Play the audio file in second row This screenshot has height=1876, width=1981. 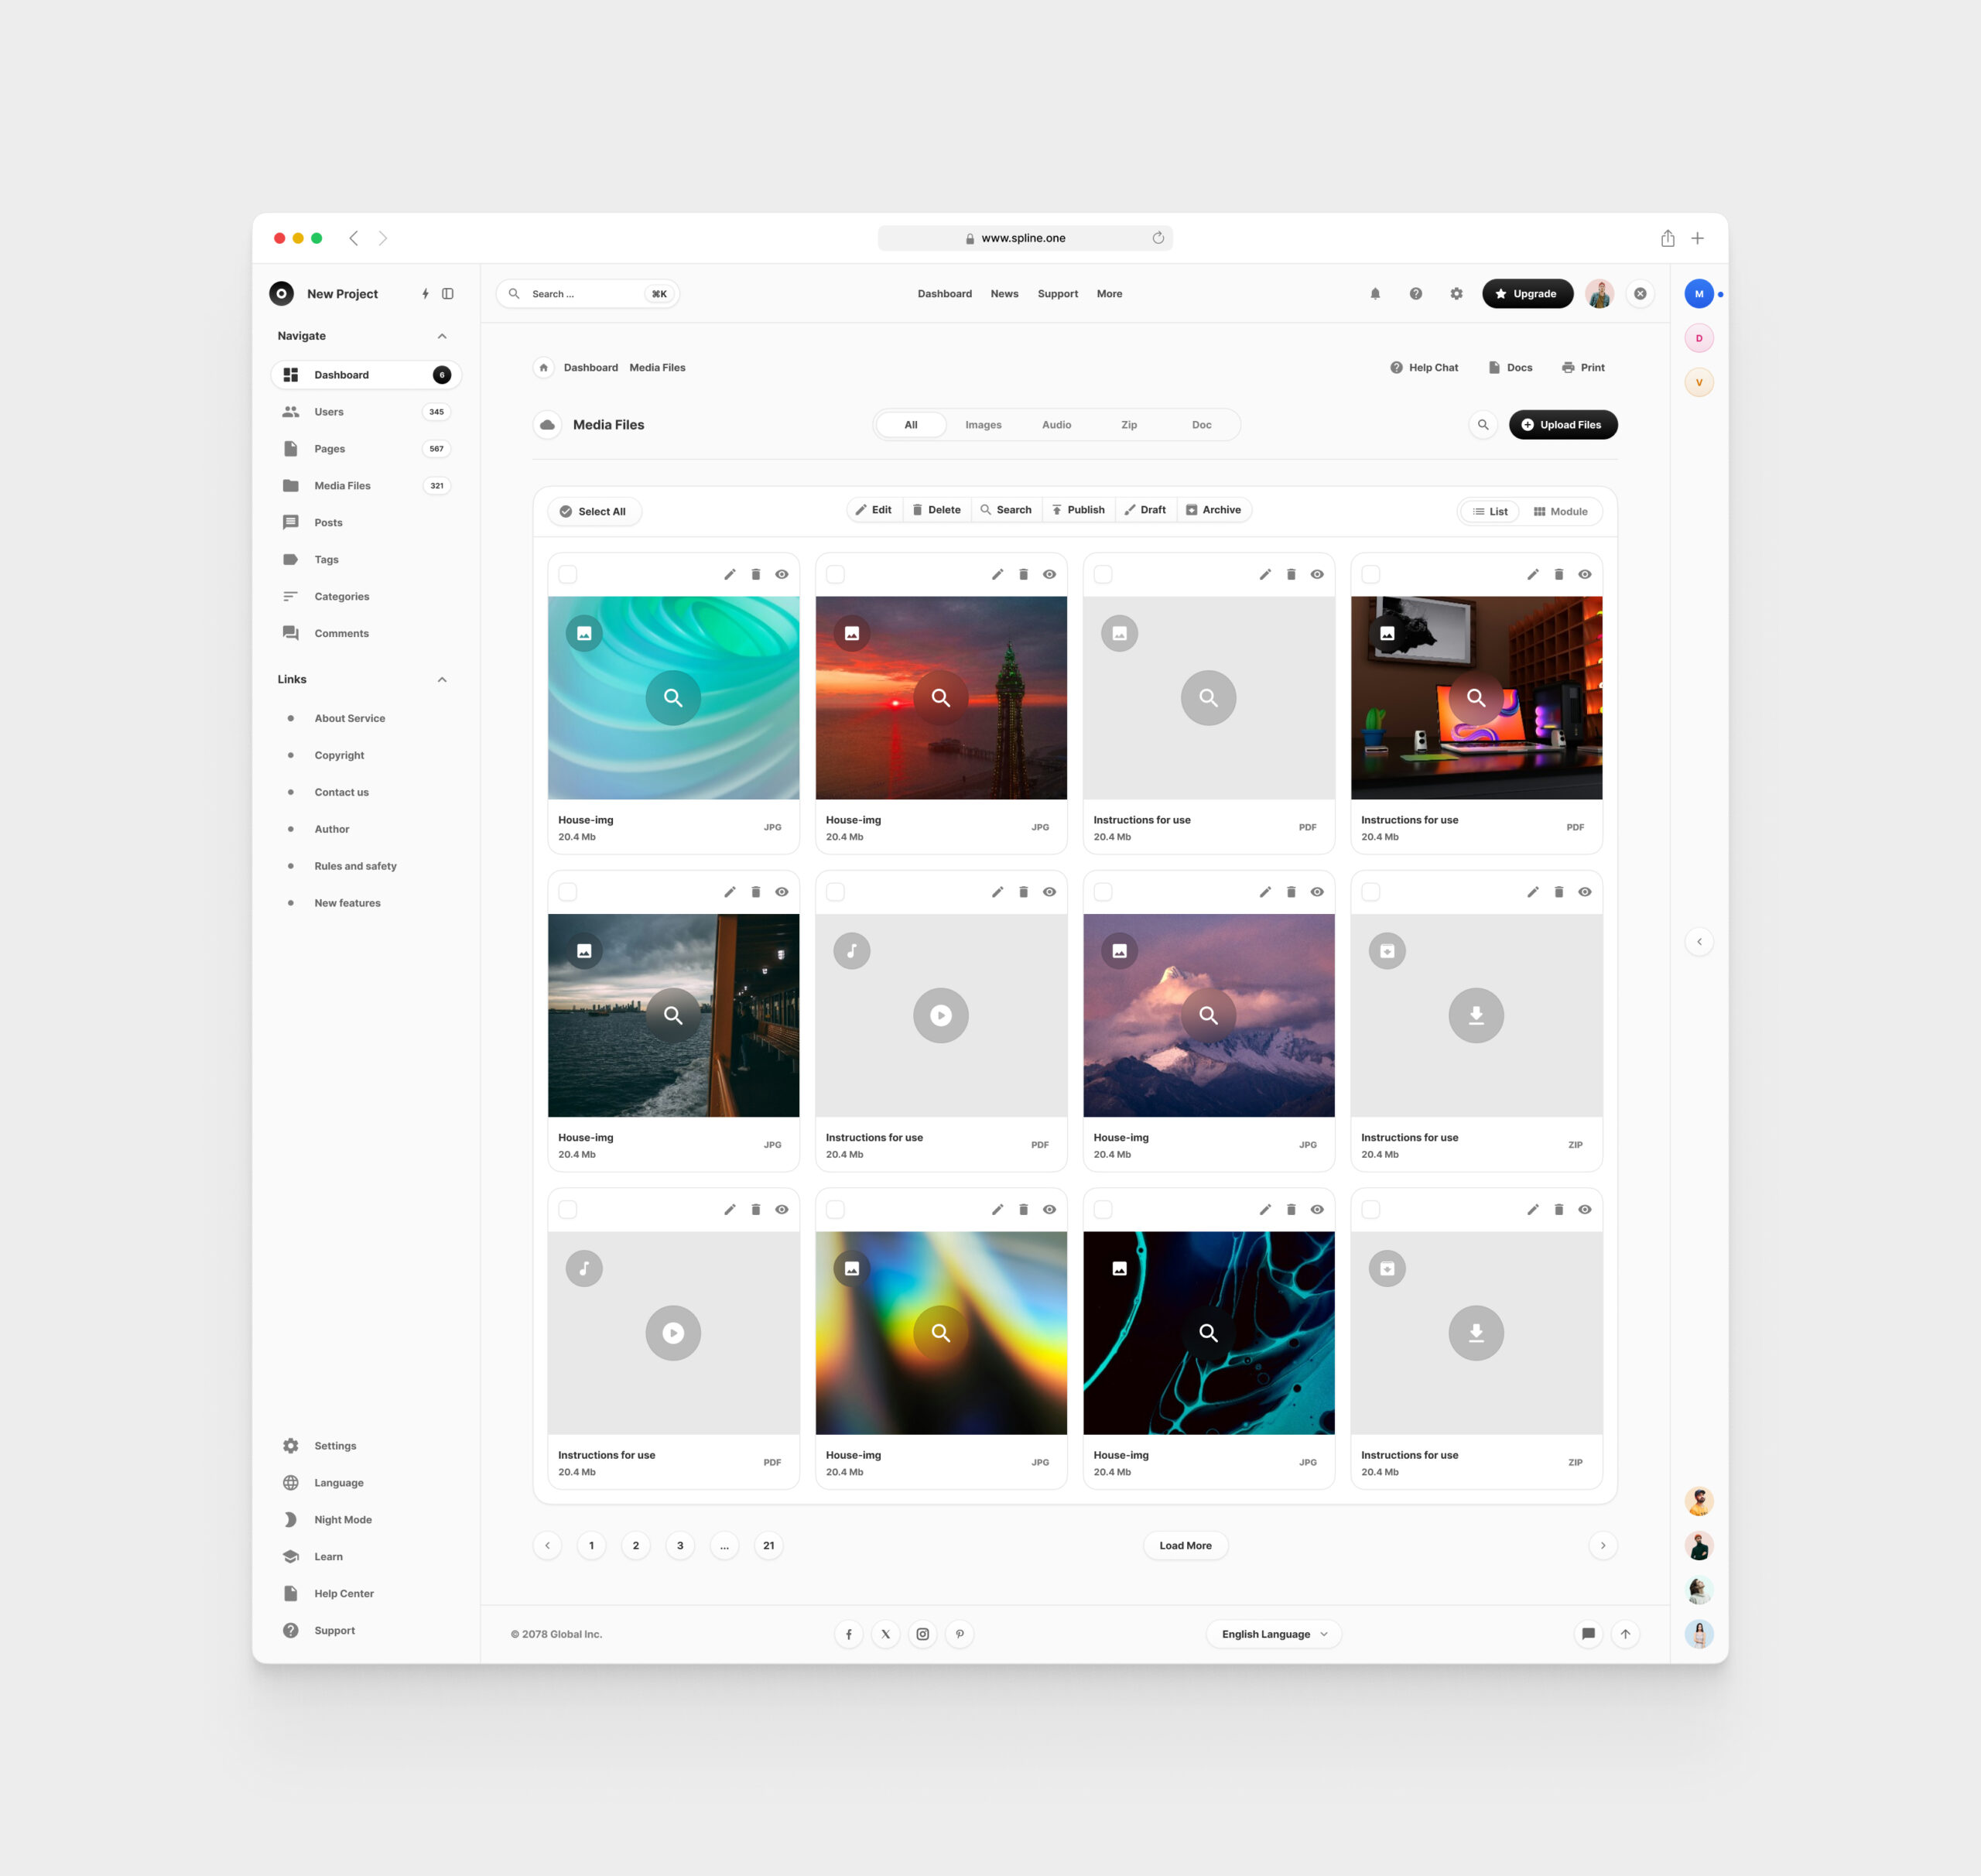[941, 1016]
